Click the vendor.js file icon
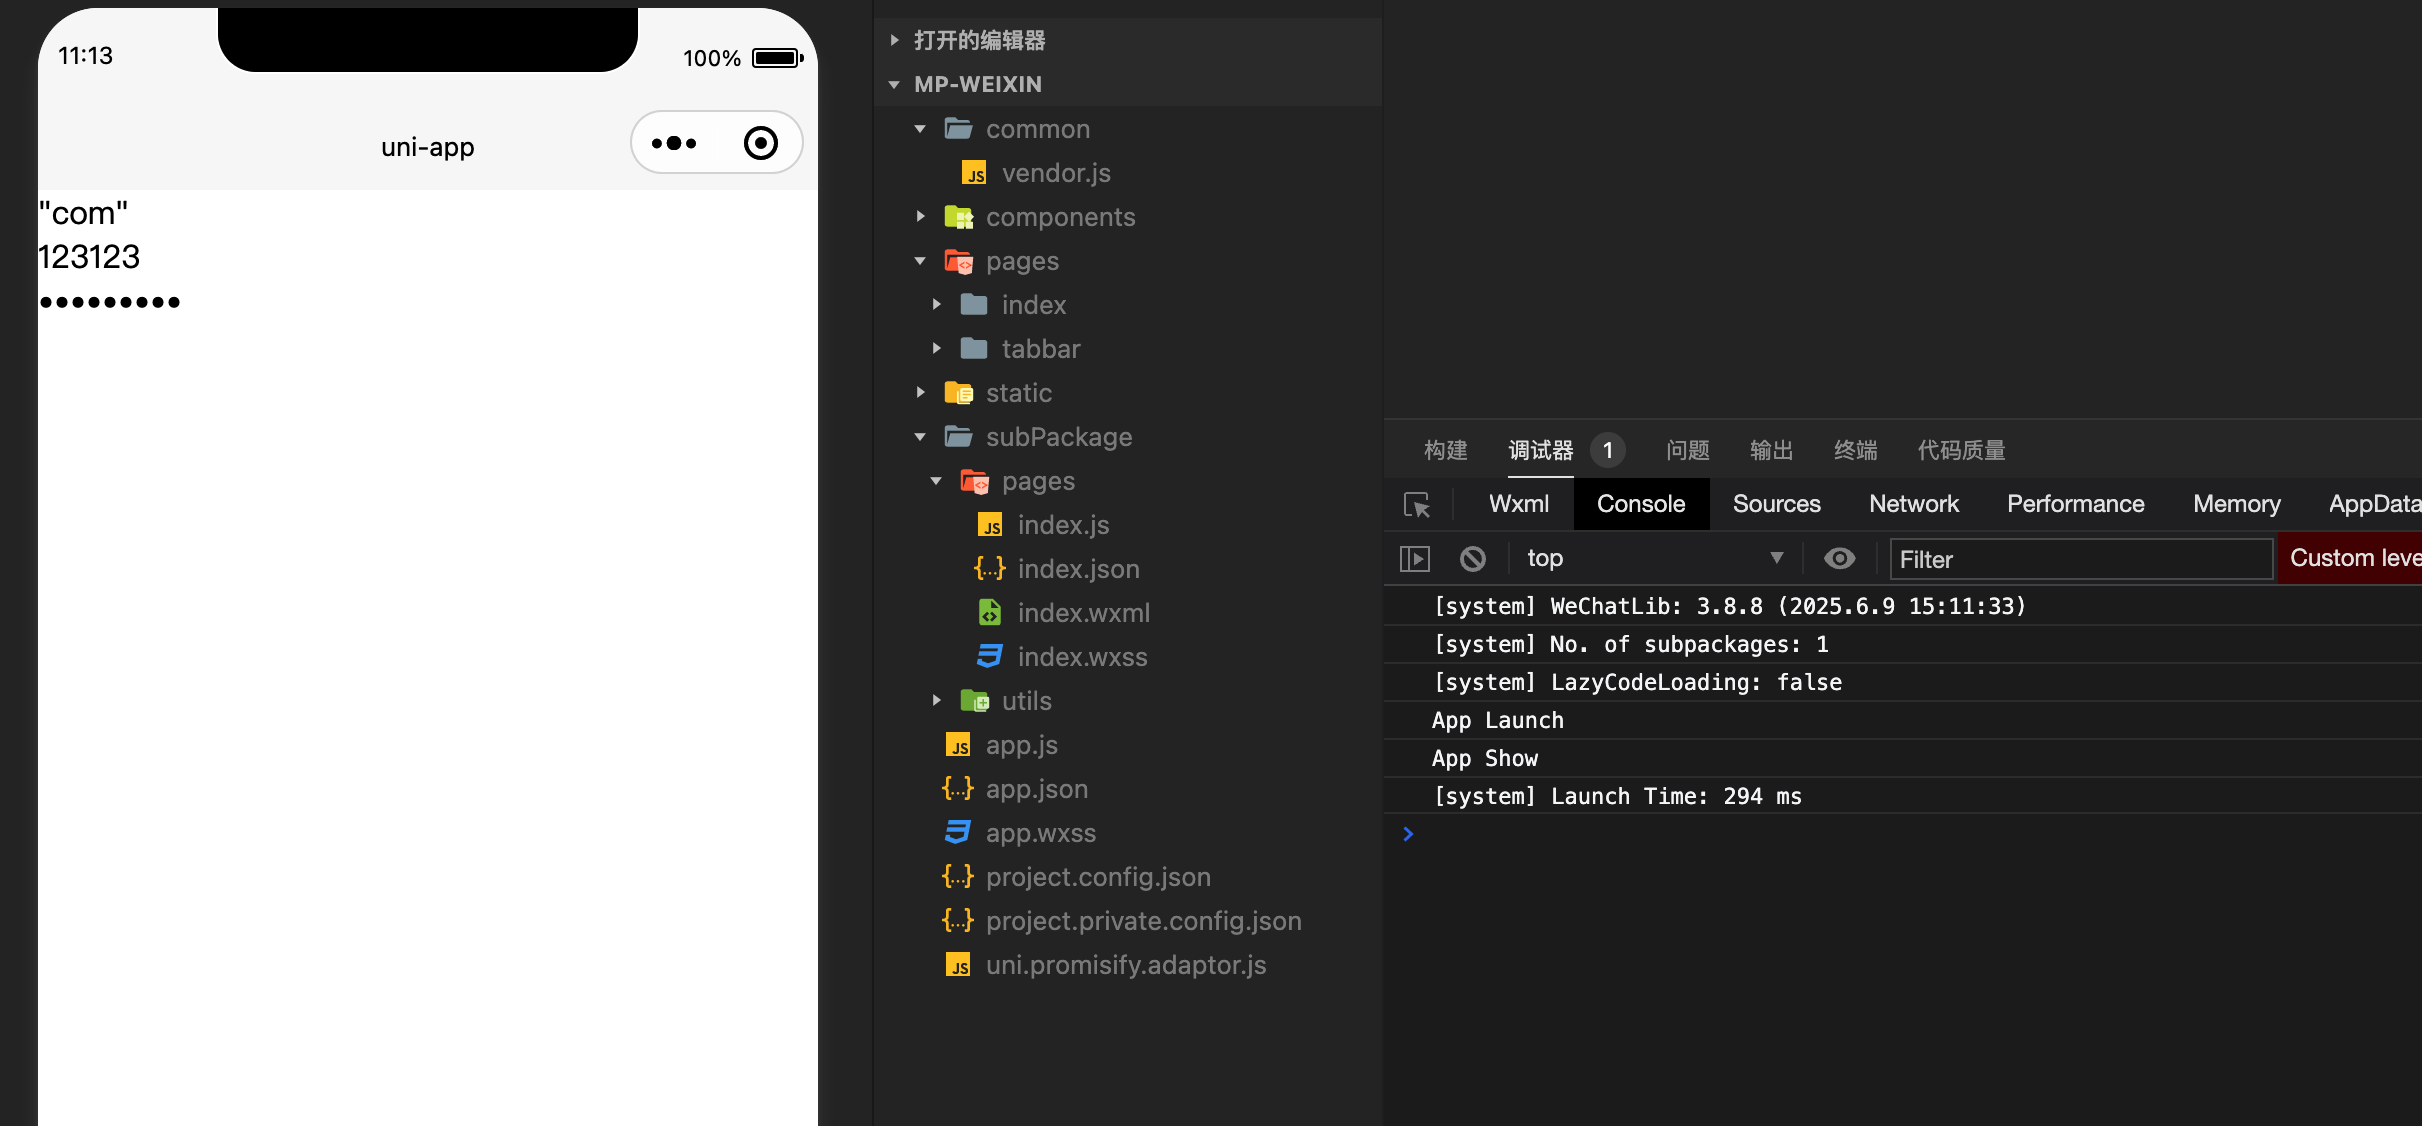 pyautogui.click(x=974, y=173)
